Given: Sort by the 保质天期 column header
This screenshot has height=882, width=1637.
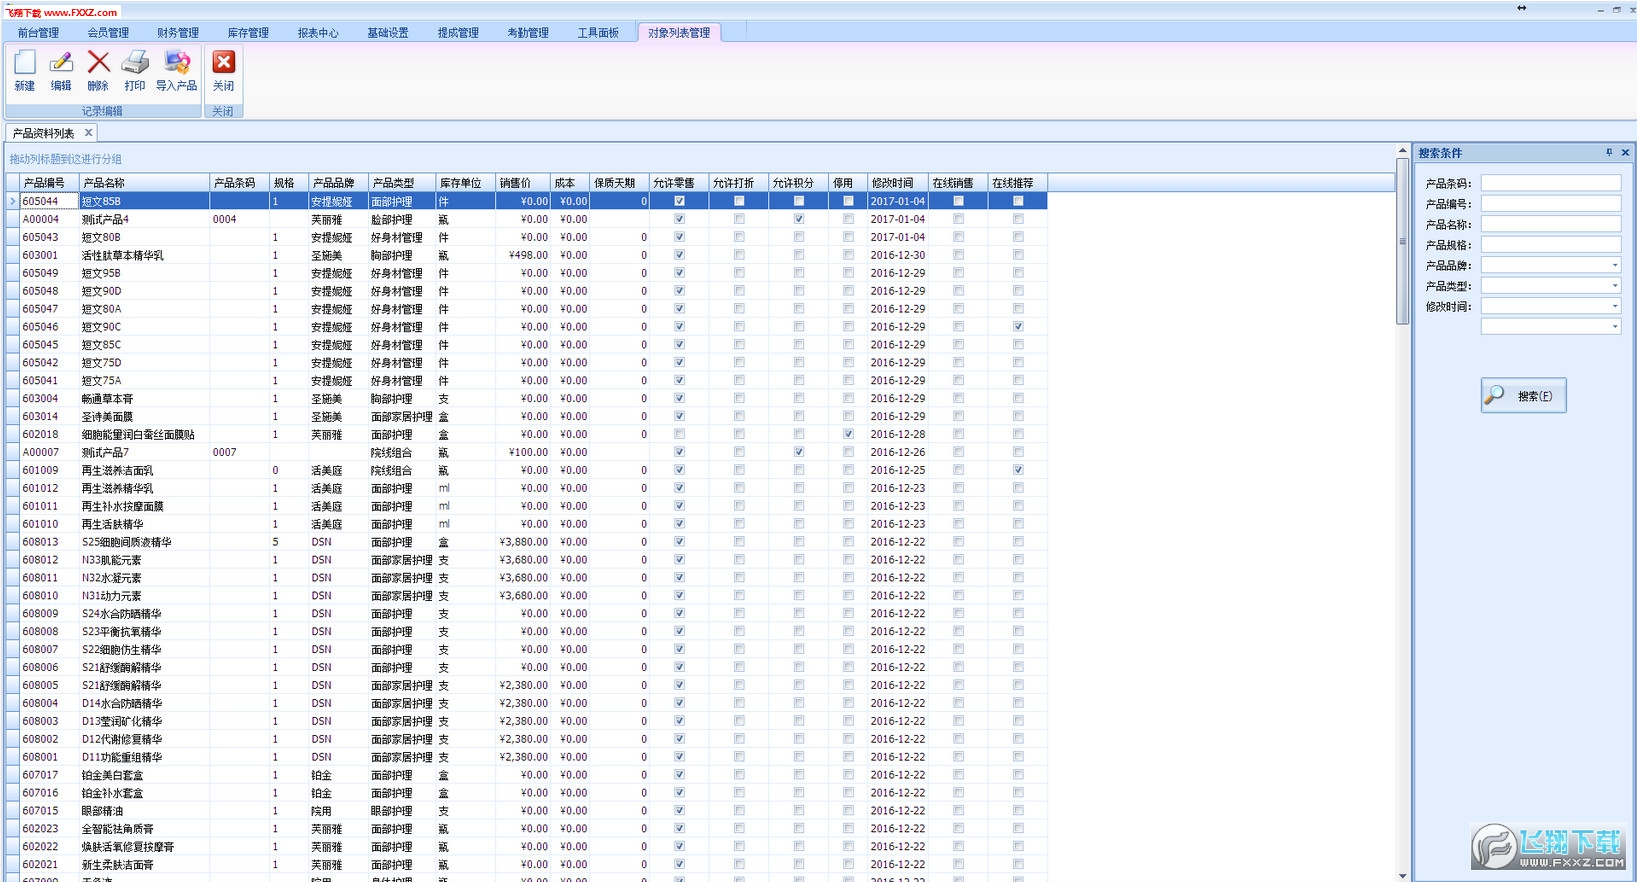Looking at the screenshot, I should [619, 183].
